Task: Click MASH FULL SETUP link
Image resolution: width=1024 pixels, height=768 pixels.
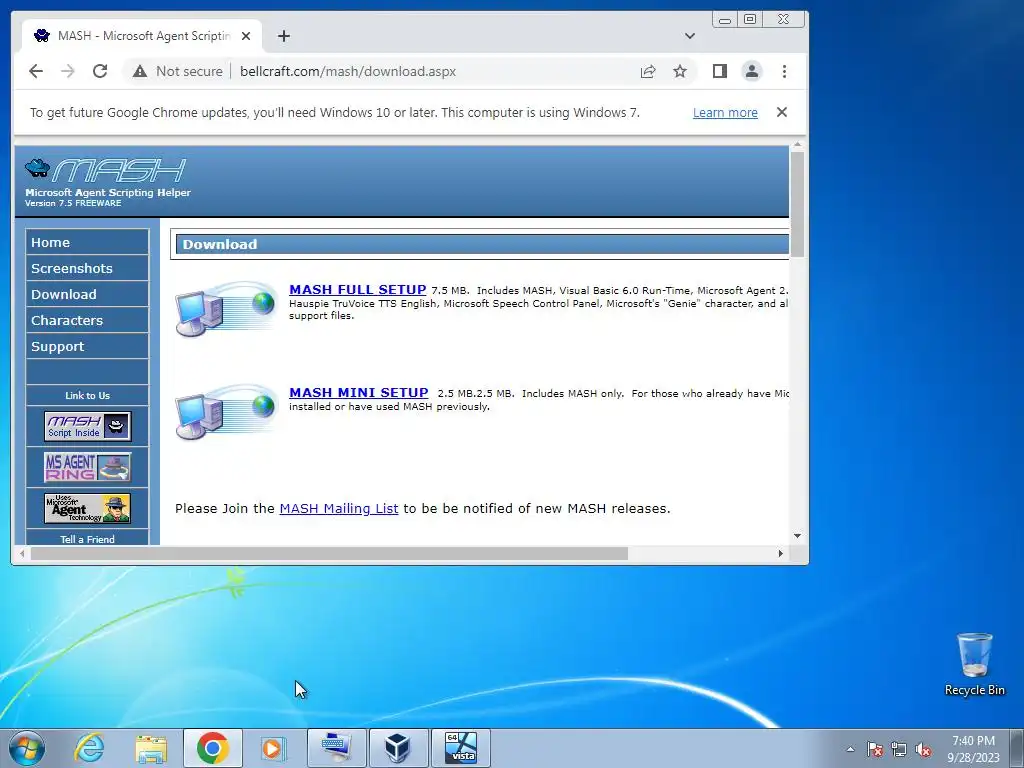Action: 358,289
